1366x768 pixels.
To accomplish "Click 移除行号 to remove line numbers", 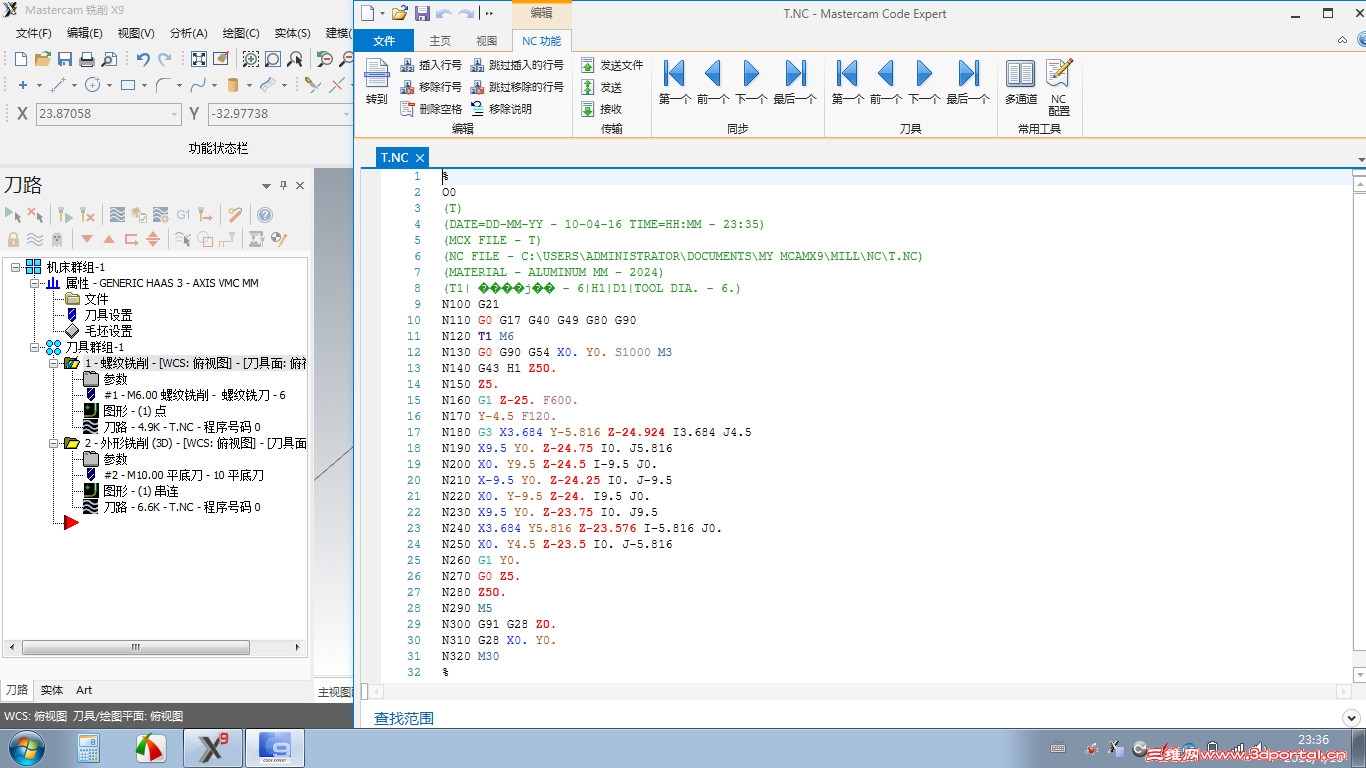I will pos(431,87).
